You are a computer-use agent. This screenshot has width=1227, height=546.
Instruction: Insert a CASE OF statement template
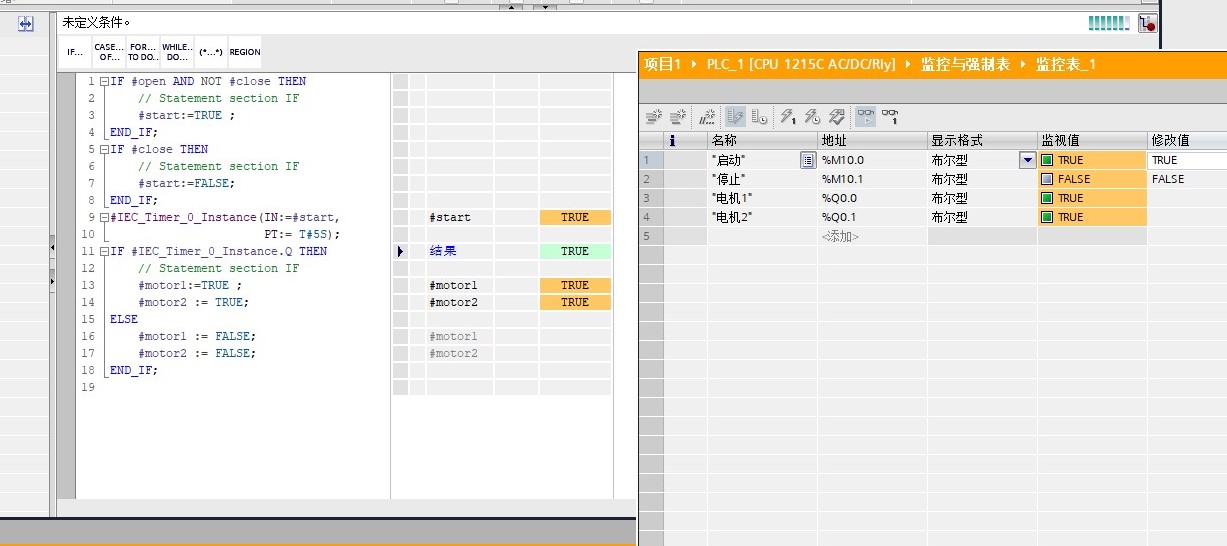coord(109,52)
